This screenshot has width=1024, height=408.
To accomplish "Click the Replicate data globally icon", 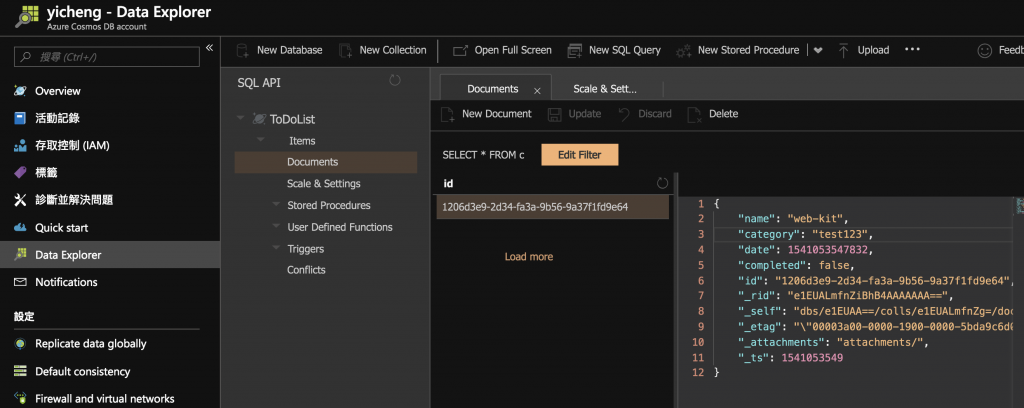I will pyautogui.click(x=21, y=343).
